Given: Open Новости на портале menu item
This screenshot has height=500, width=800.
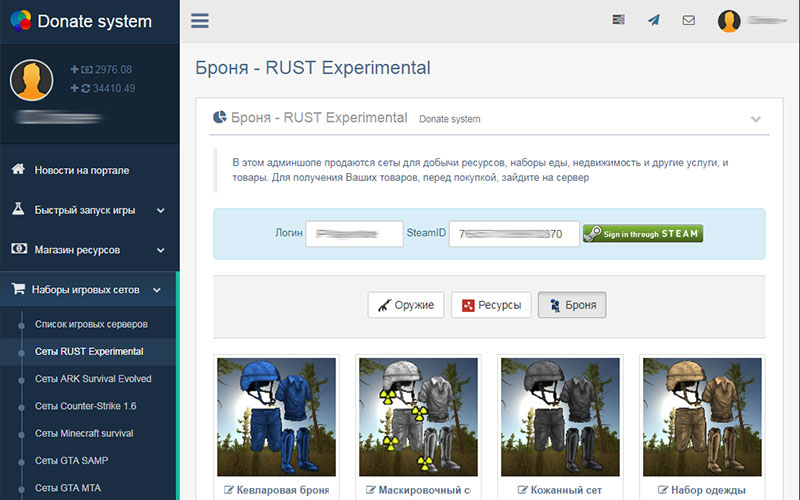Looking at the screenshot, I should coord(90,170).
